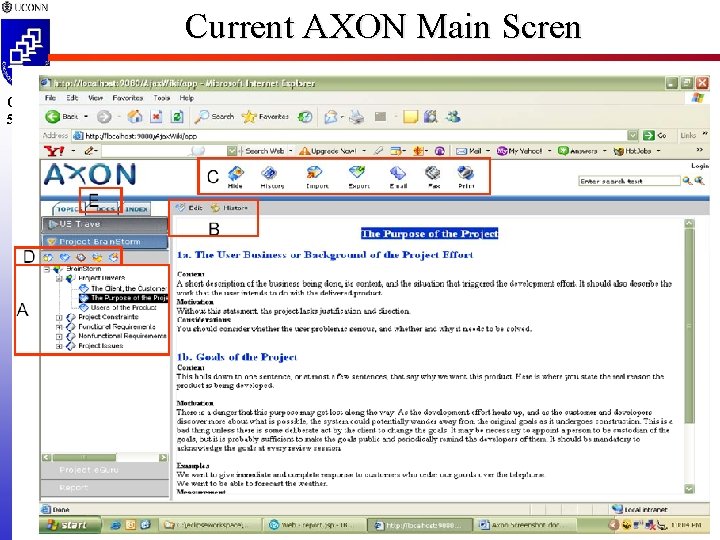Click the Messenger icon in the browser toolbar
The height and width of the screenshot is (540, 720).
pyautogui.click(x=453, y=117)
